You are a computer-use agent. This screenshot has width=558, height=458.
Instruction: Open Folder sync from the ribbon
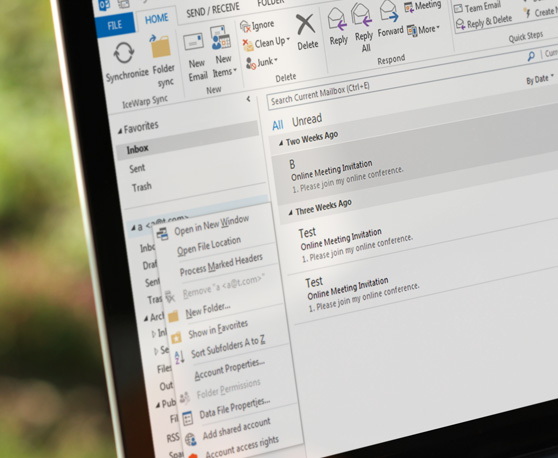click(161, 47)
